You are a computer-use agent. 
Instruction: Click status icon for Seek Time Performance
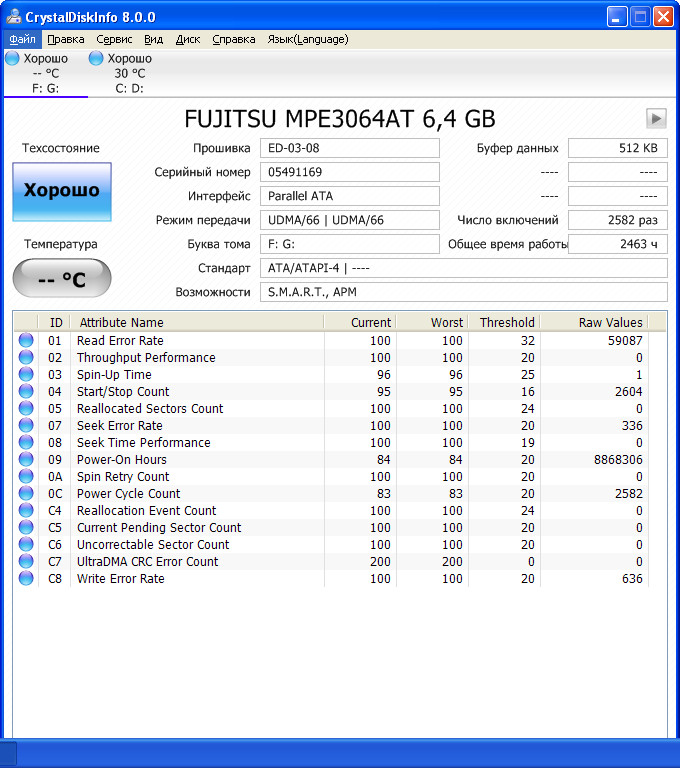tap(26, 442)
